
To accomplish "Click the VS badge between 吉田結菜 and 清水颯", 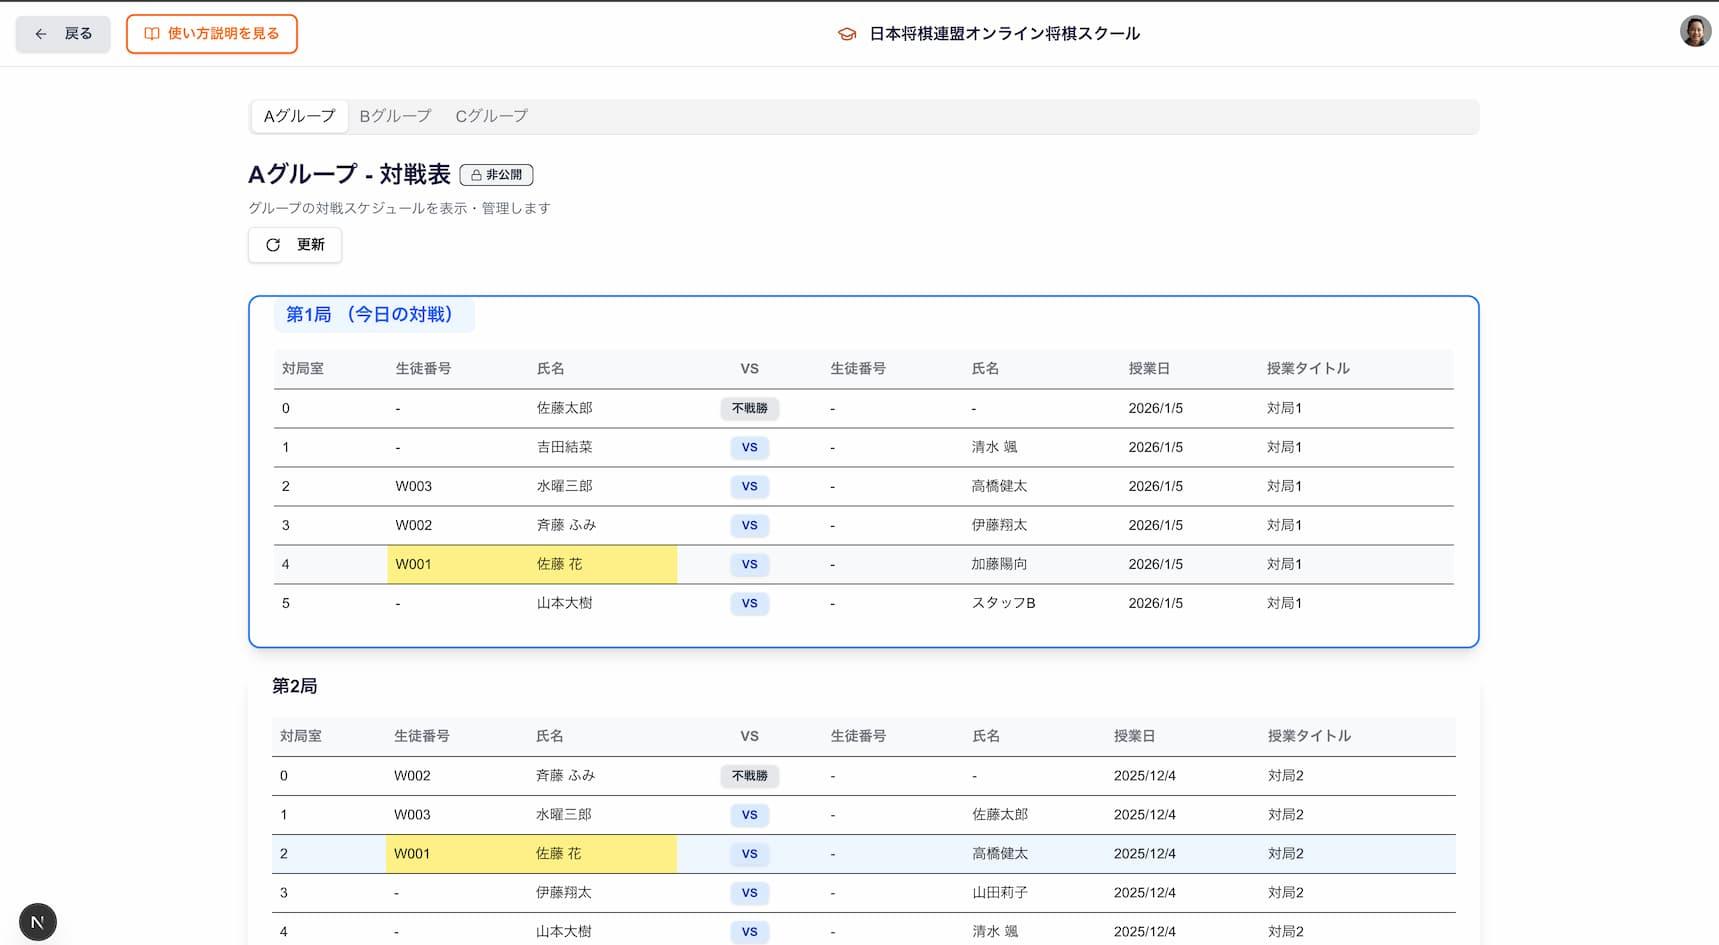I will point(749,447).
